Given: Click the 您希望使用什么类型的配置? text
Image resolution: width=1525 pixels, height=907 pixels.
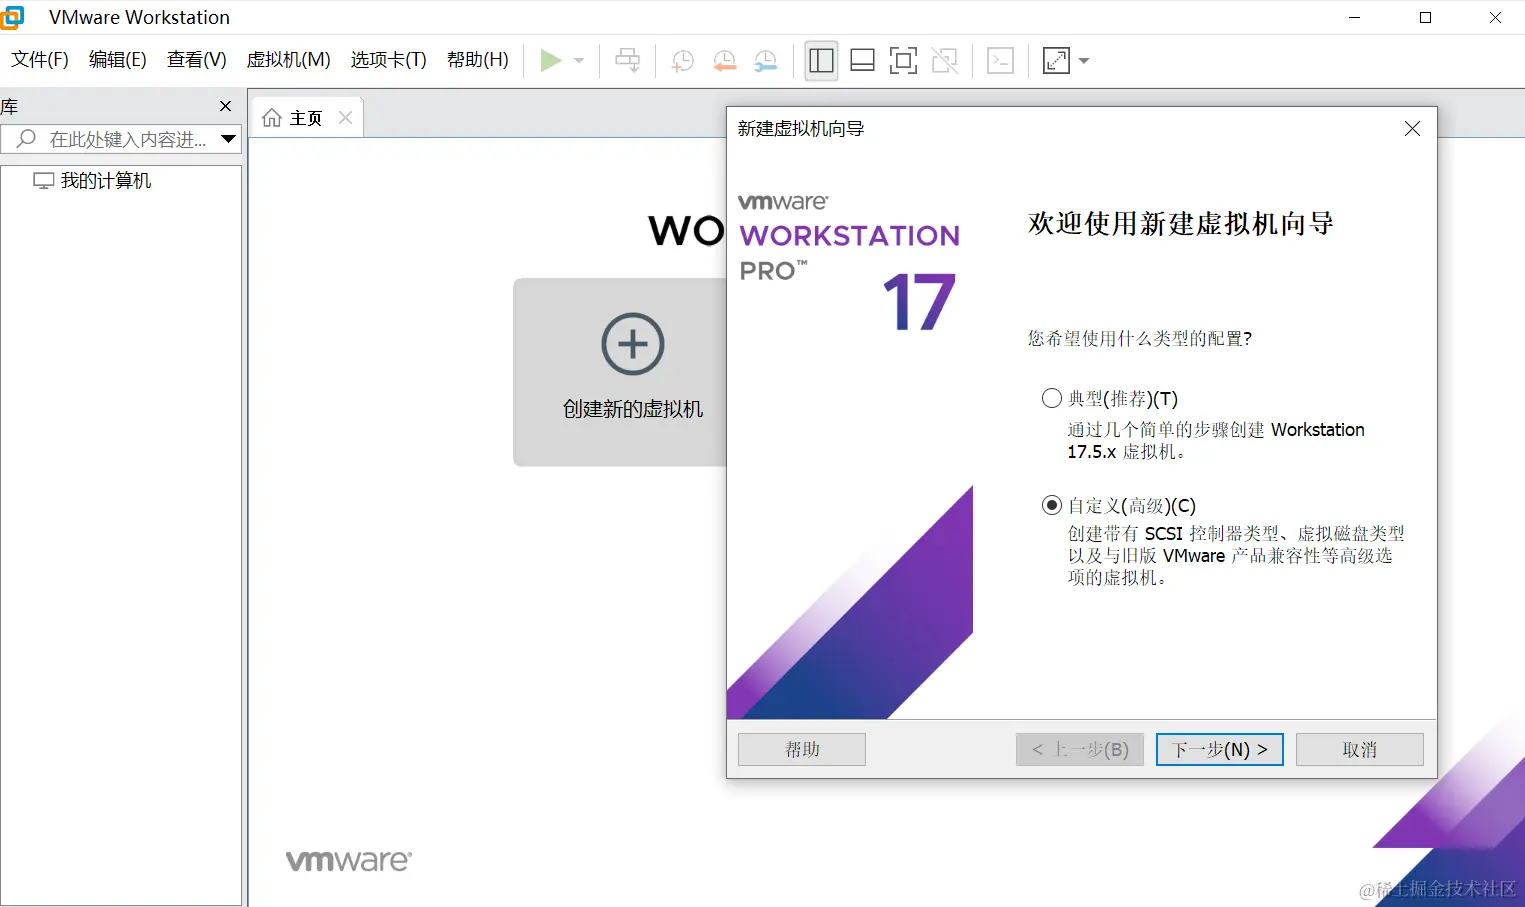Looking at the screenshot, I should coord(1140,339).
